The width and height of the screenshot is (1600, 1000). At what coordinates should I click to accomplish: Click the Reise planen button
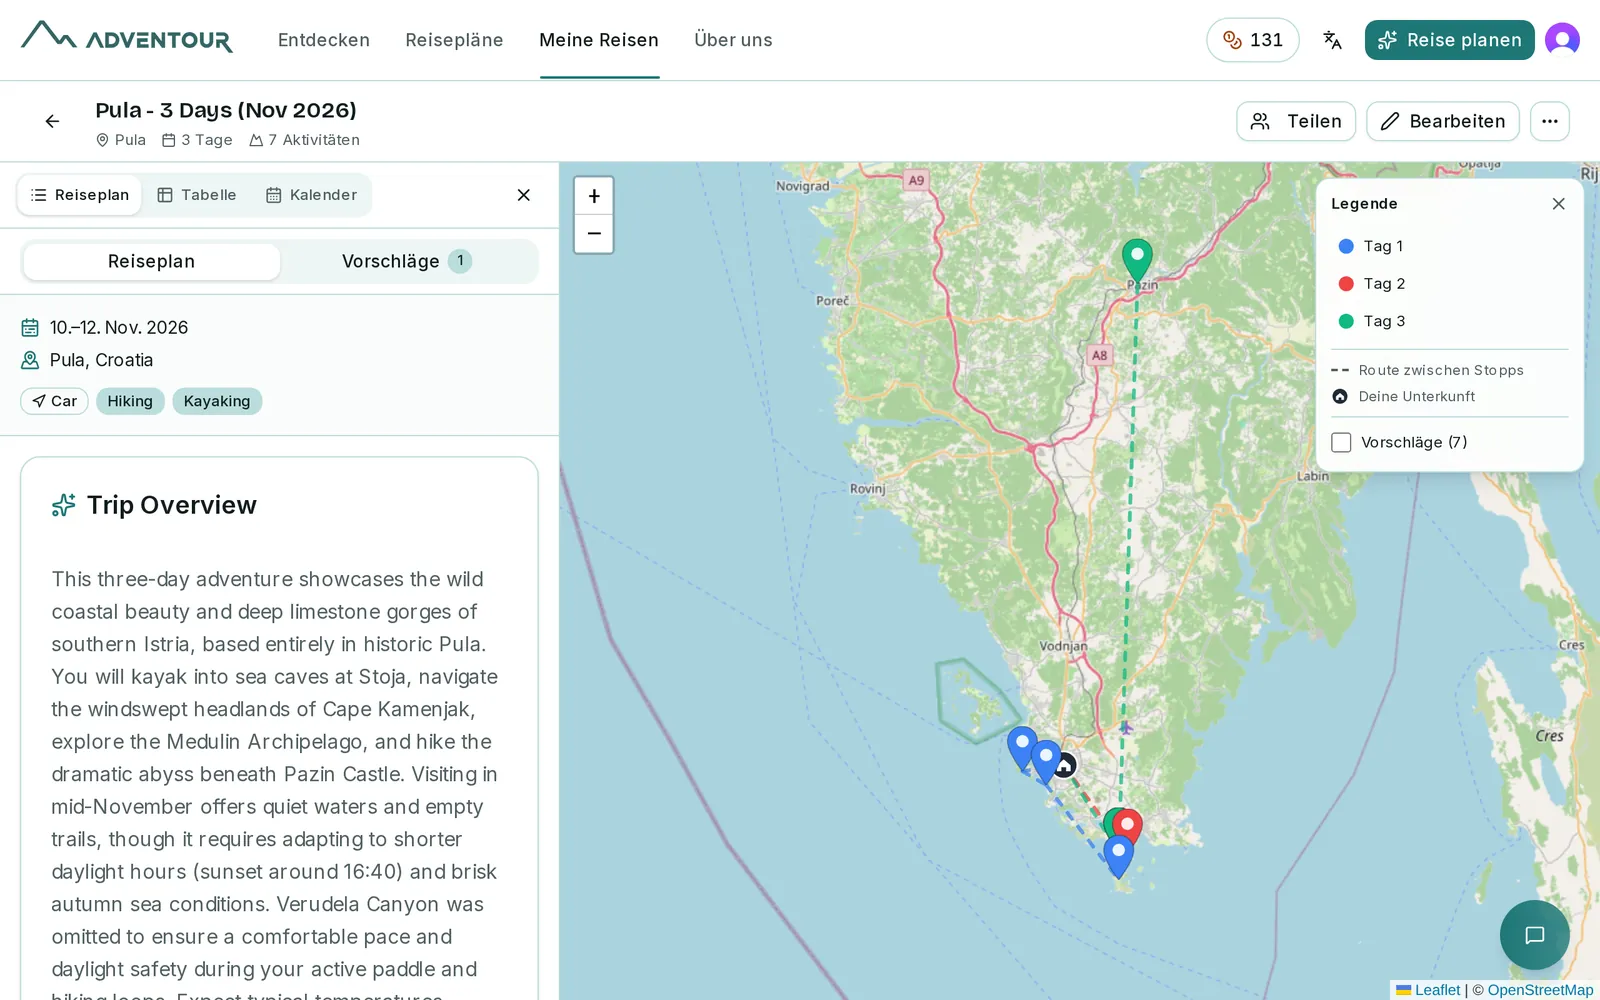tap(1449, 40)
